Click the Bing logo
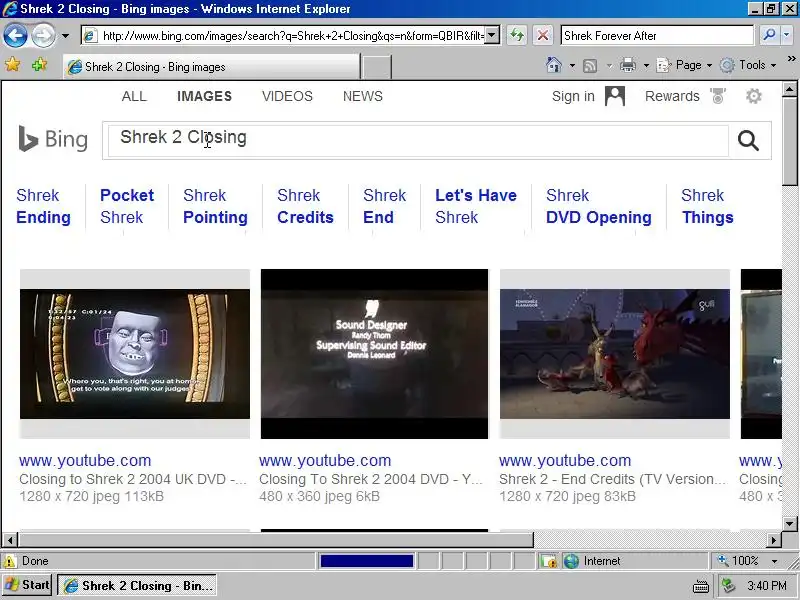This screenshot has height=600, width=800. tap(53, 139)
